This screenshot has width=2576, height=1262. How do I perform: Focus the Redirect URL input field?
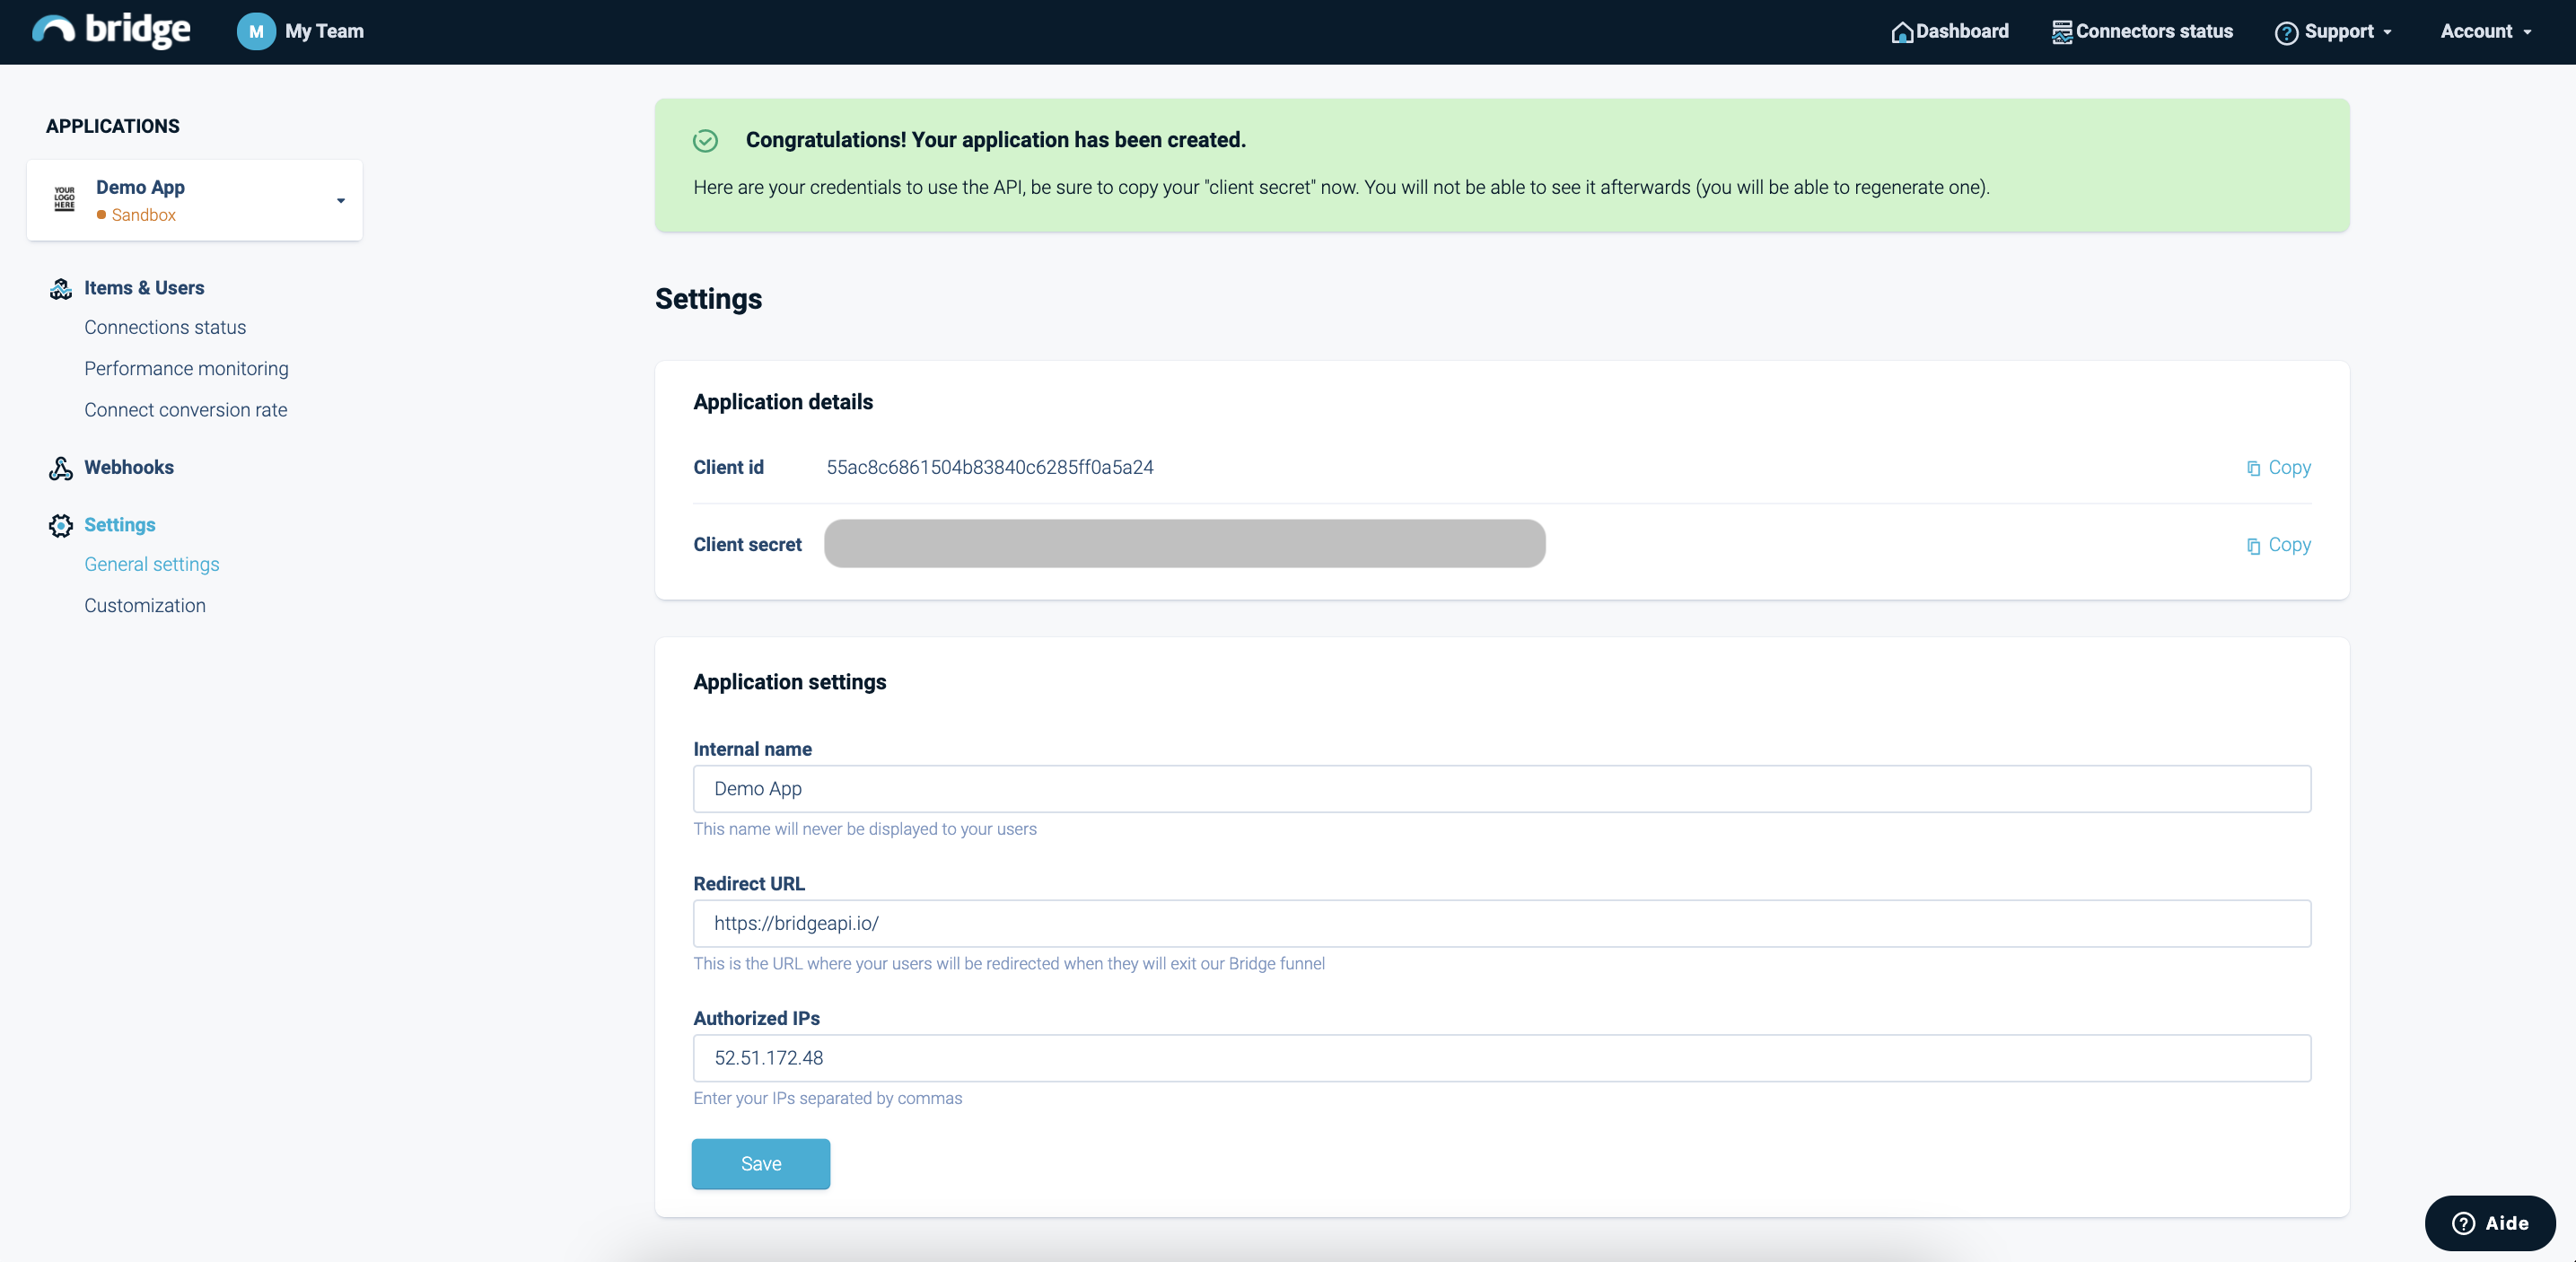point(1501,924)
